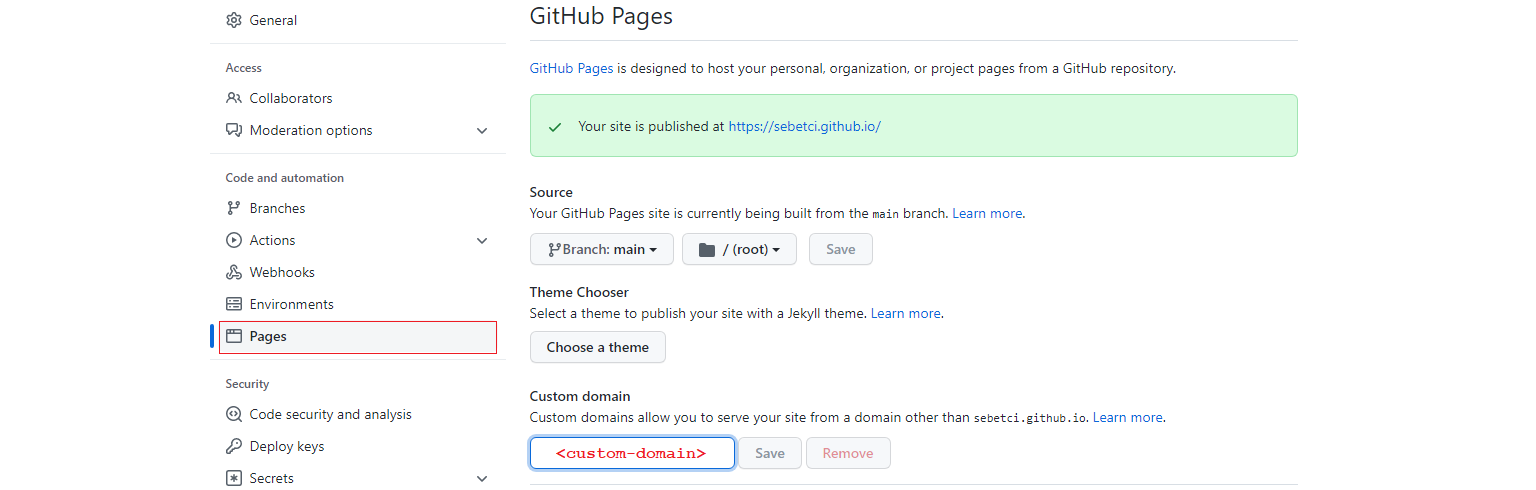Click the Code and automation label

tap(285, 178)
